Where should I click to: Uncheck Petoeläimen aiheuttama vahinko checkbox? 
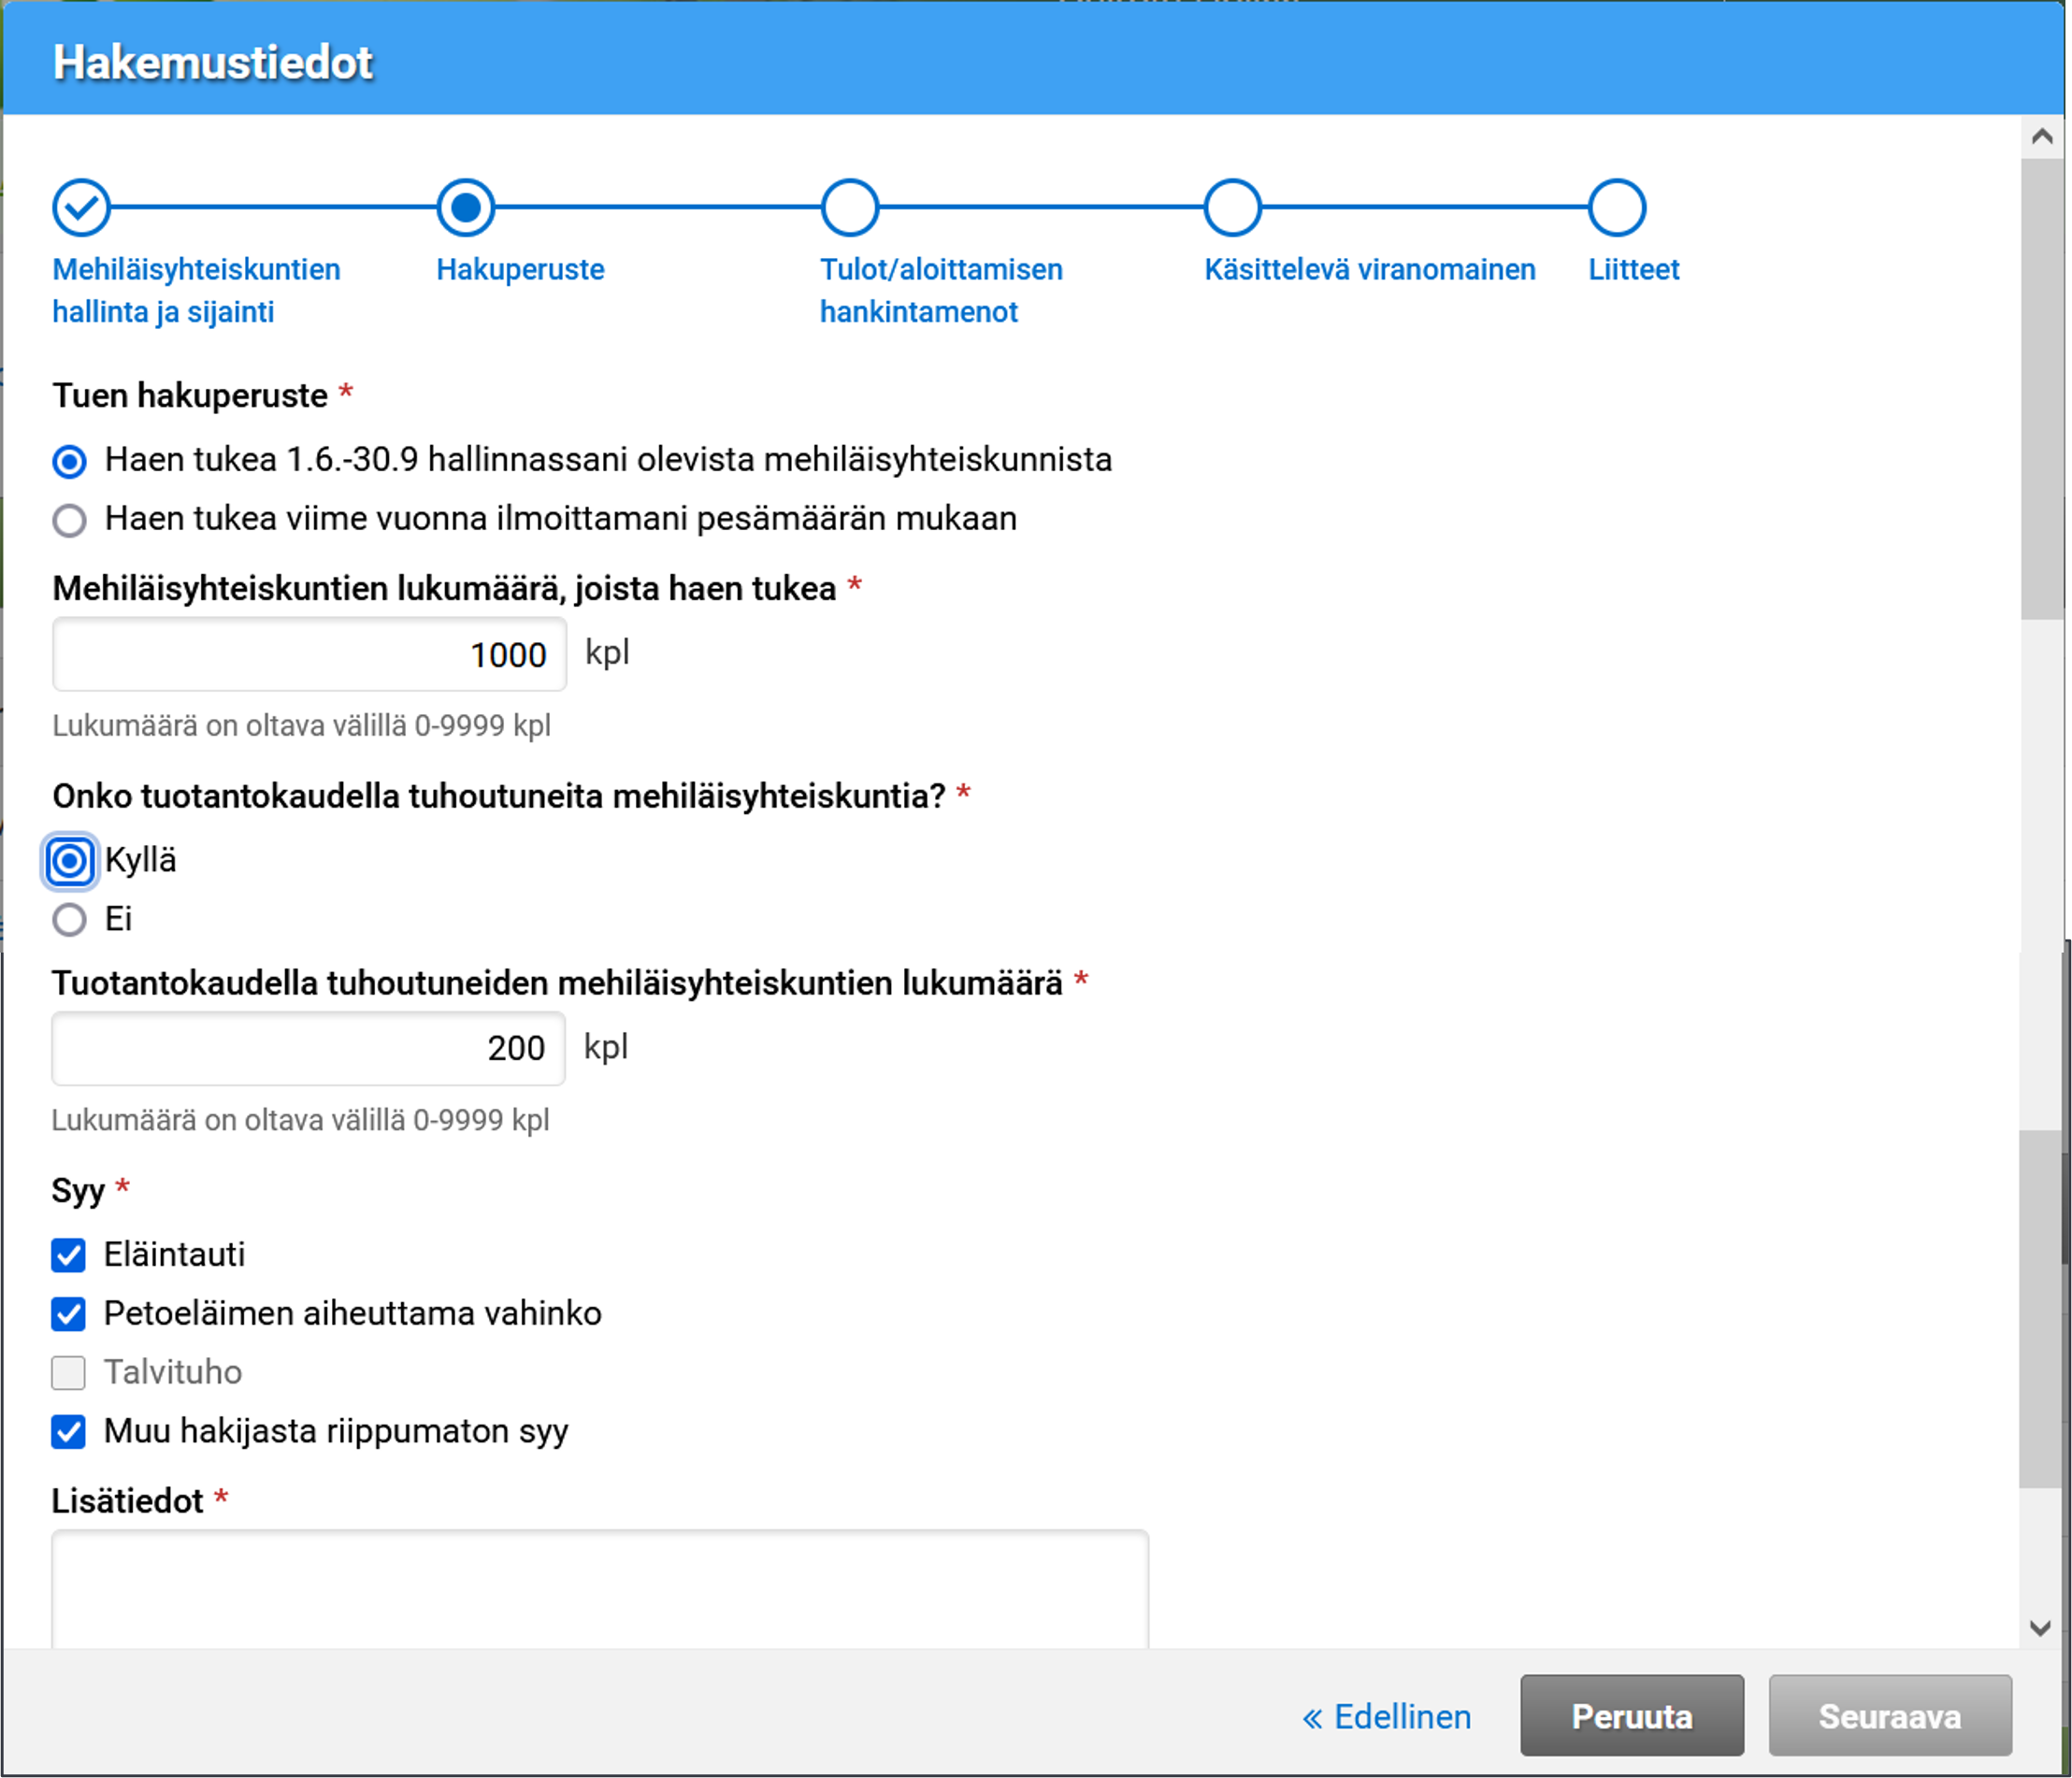(x=68, y=1314)
